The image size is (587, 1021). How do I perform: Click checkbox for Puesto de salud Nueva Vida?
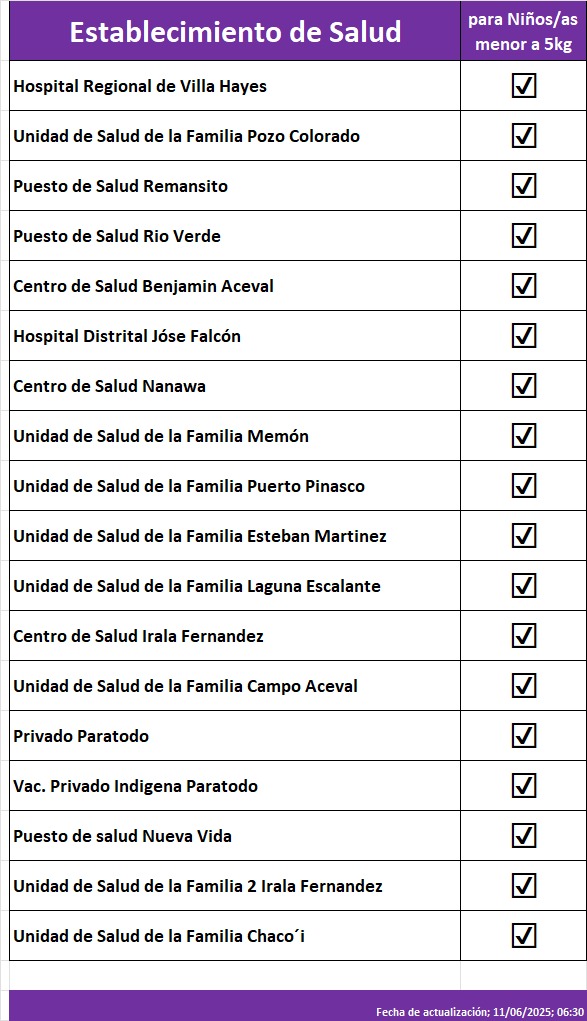pyautogui.click(x=524, y=835)
